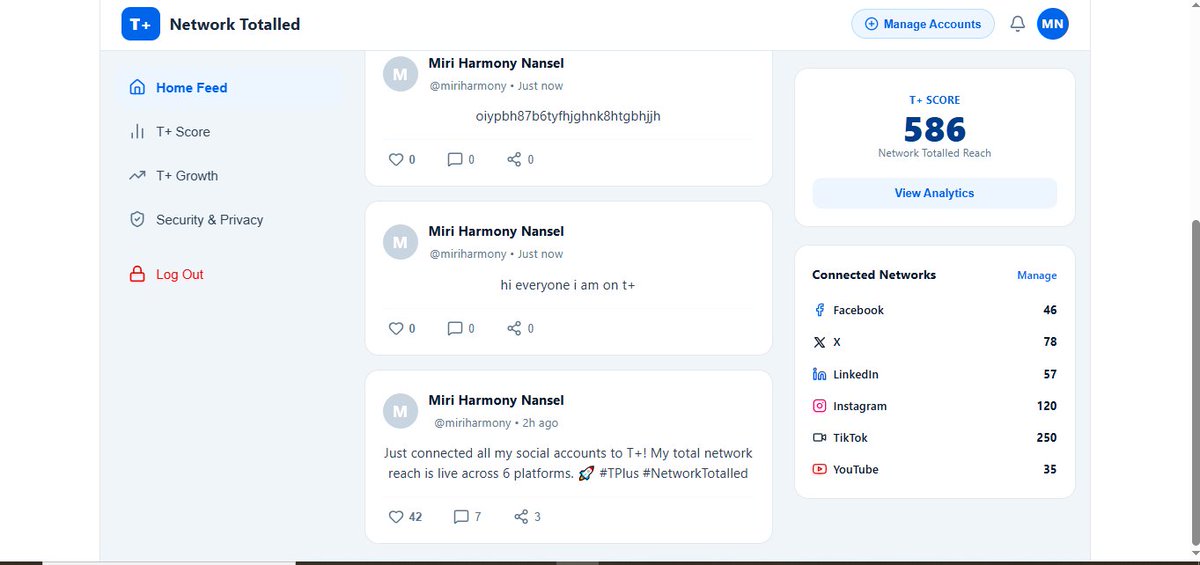Click View Analytics button
This screenshot has height=565, width=1200.
coord(934,193)
